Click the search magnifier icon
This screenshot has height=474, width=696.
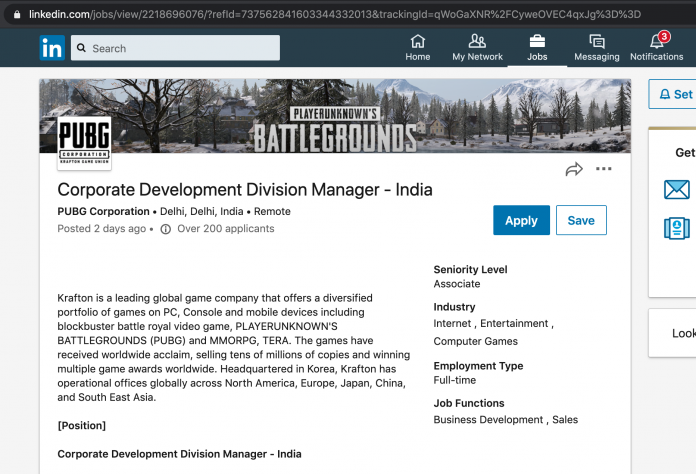tap(81, 48)
